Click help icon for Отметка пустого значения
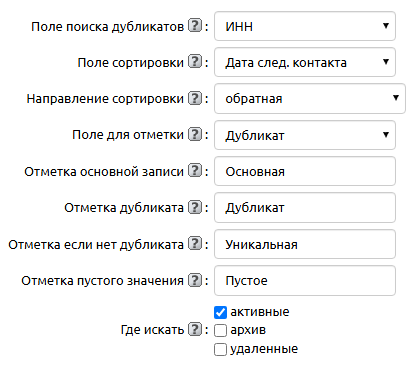The image size is (418, 366). pyautogui.click(x=195, y=280)
